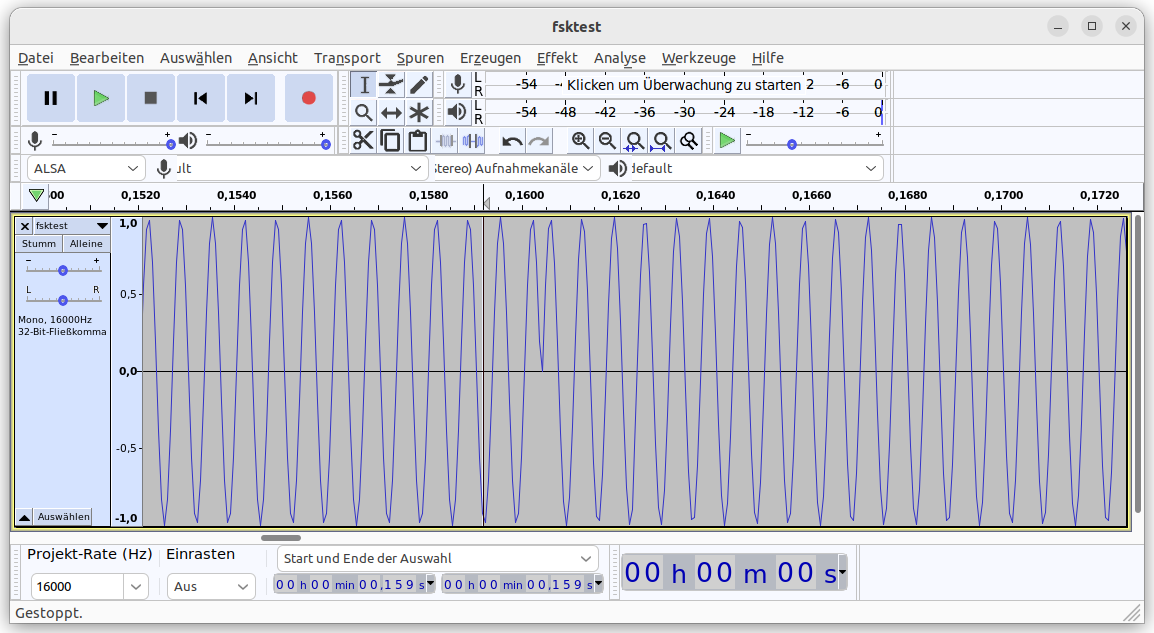Click the red Record button

coord(308,98)
